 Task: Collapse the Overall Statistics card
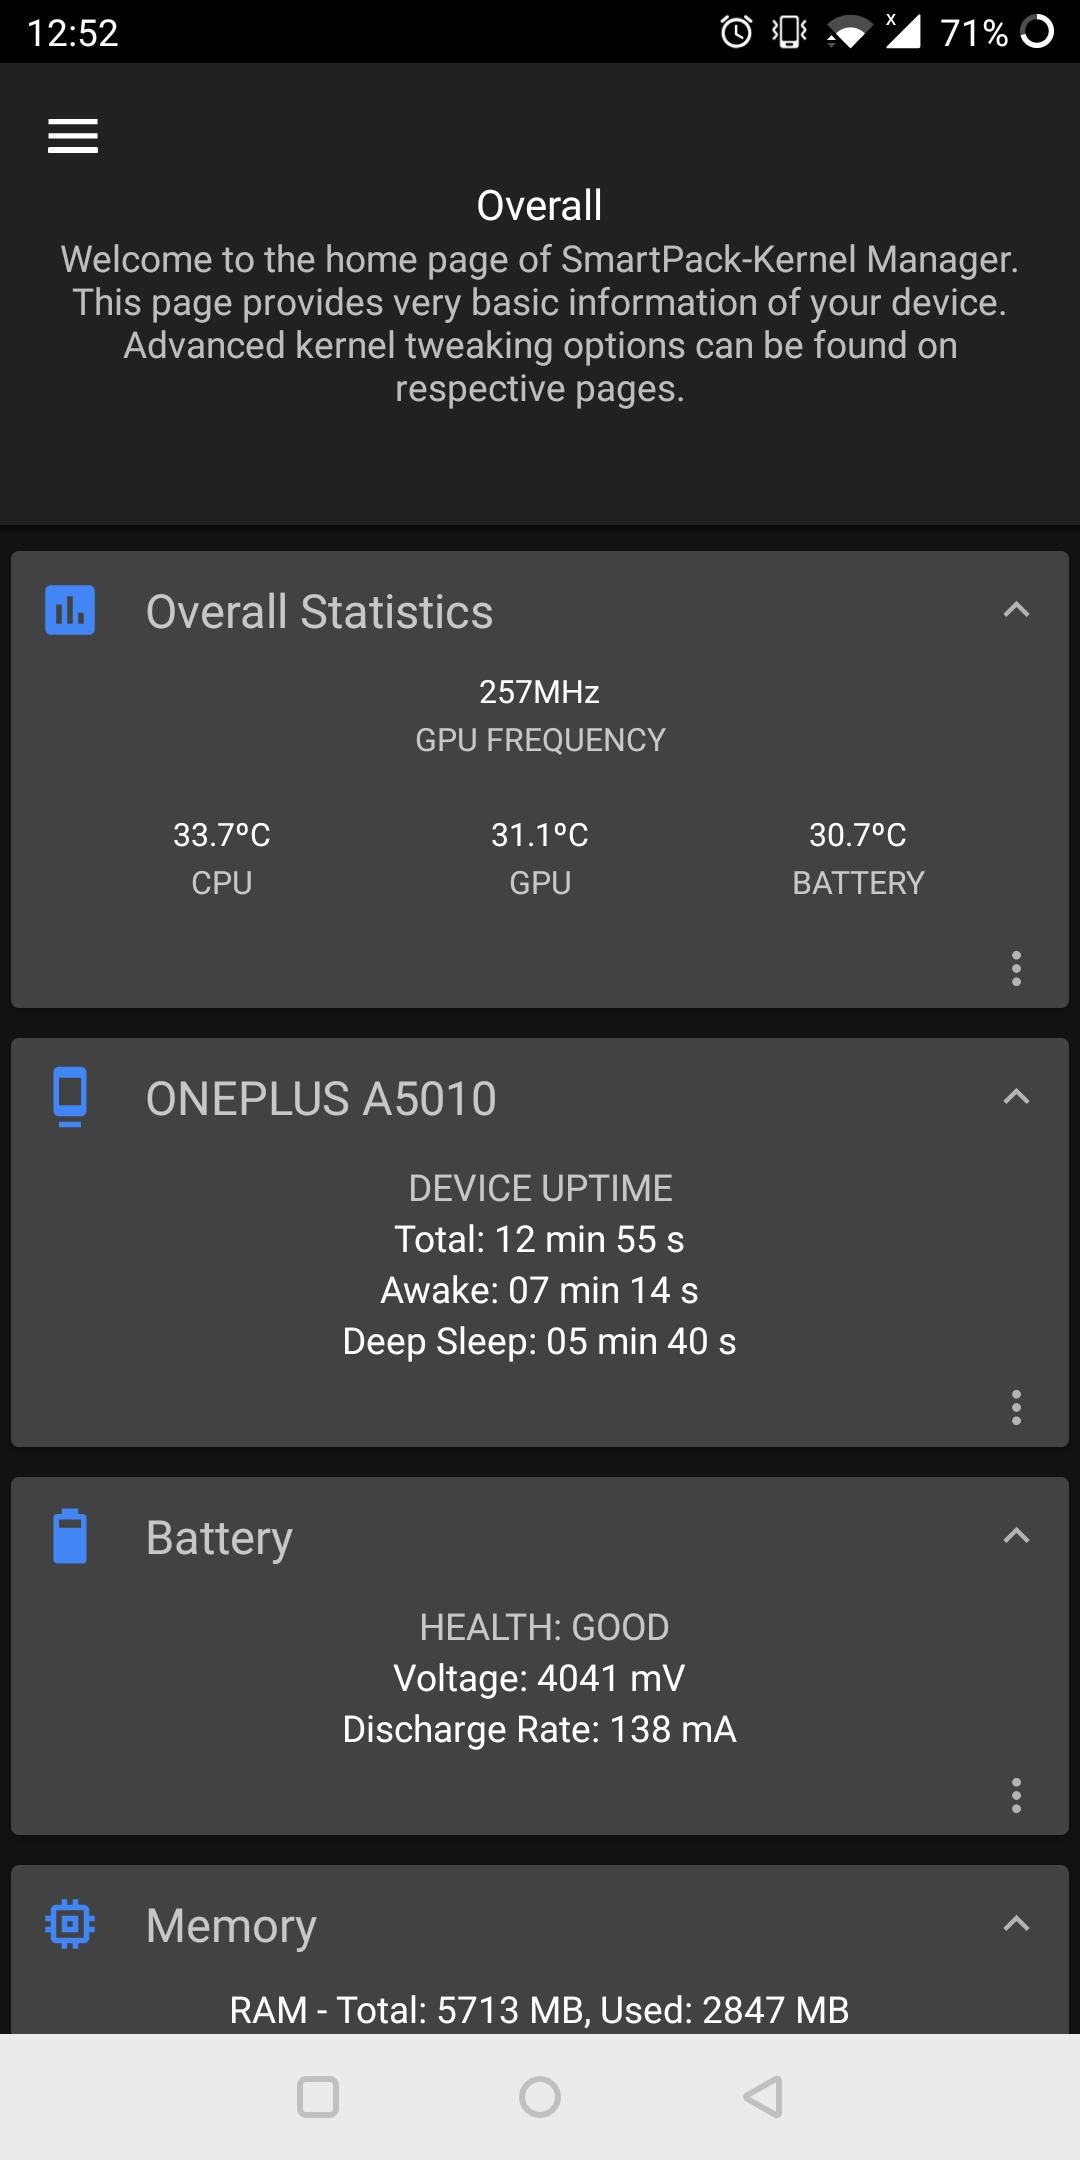click(1016, 610)
